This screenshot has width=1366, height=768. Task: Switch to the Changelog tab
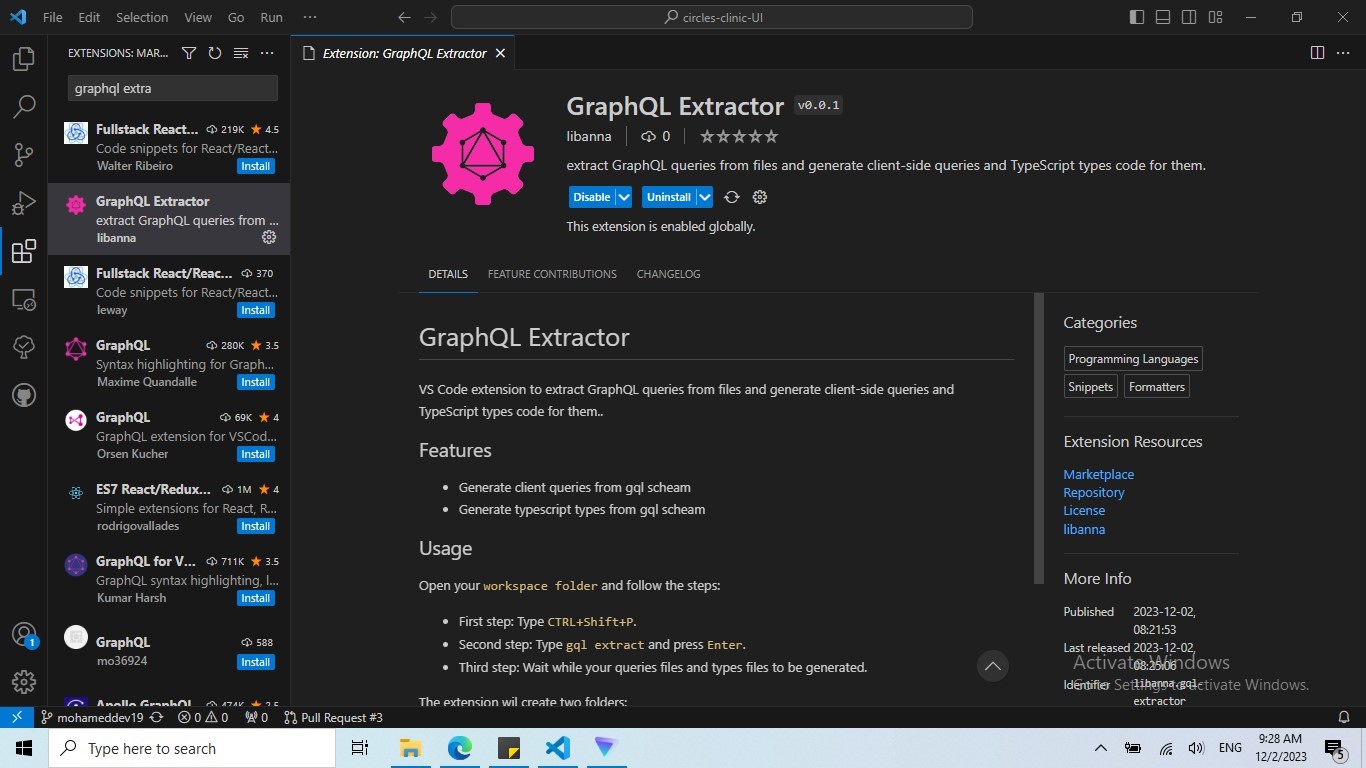click(x=668, y=274)
